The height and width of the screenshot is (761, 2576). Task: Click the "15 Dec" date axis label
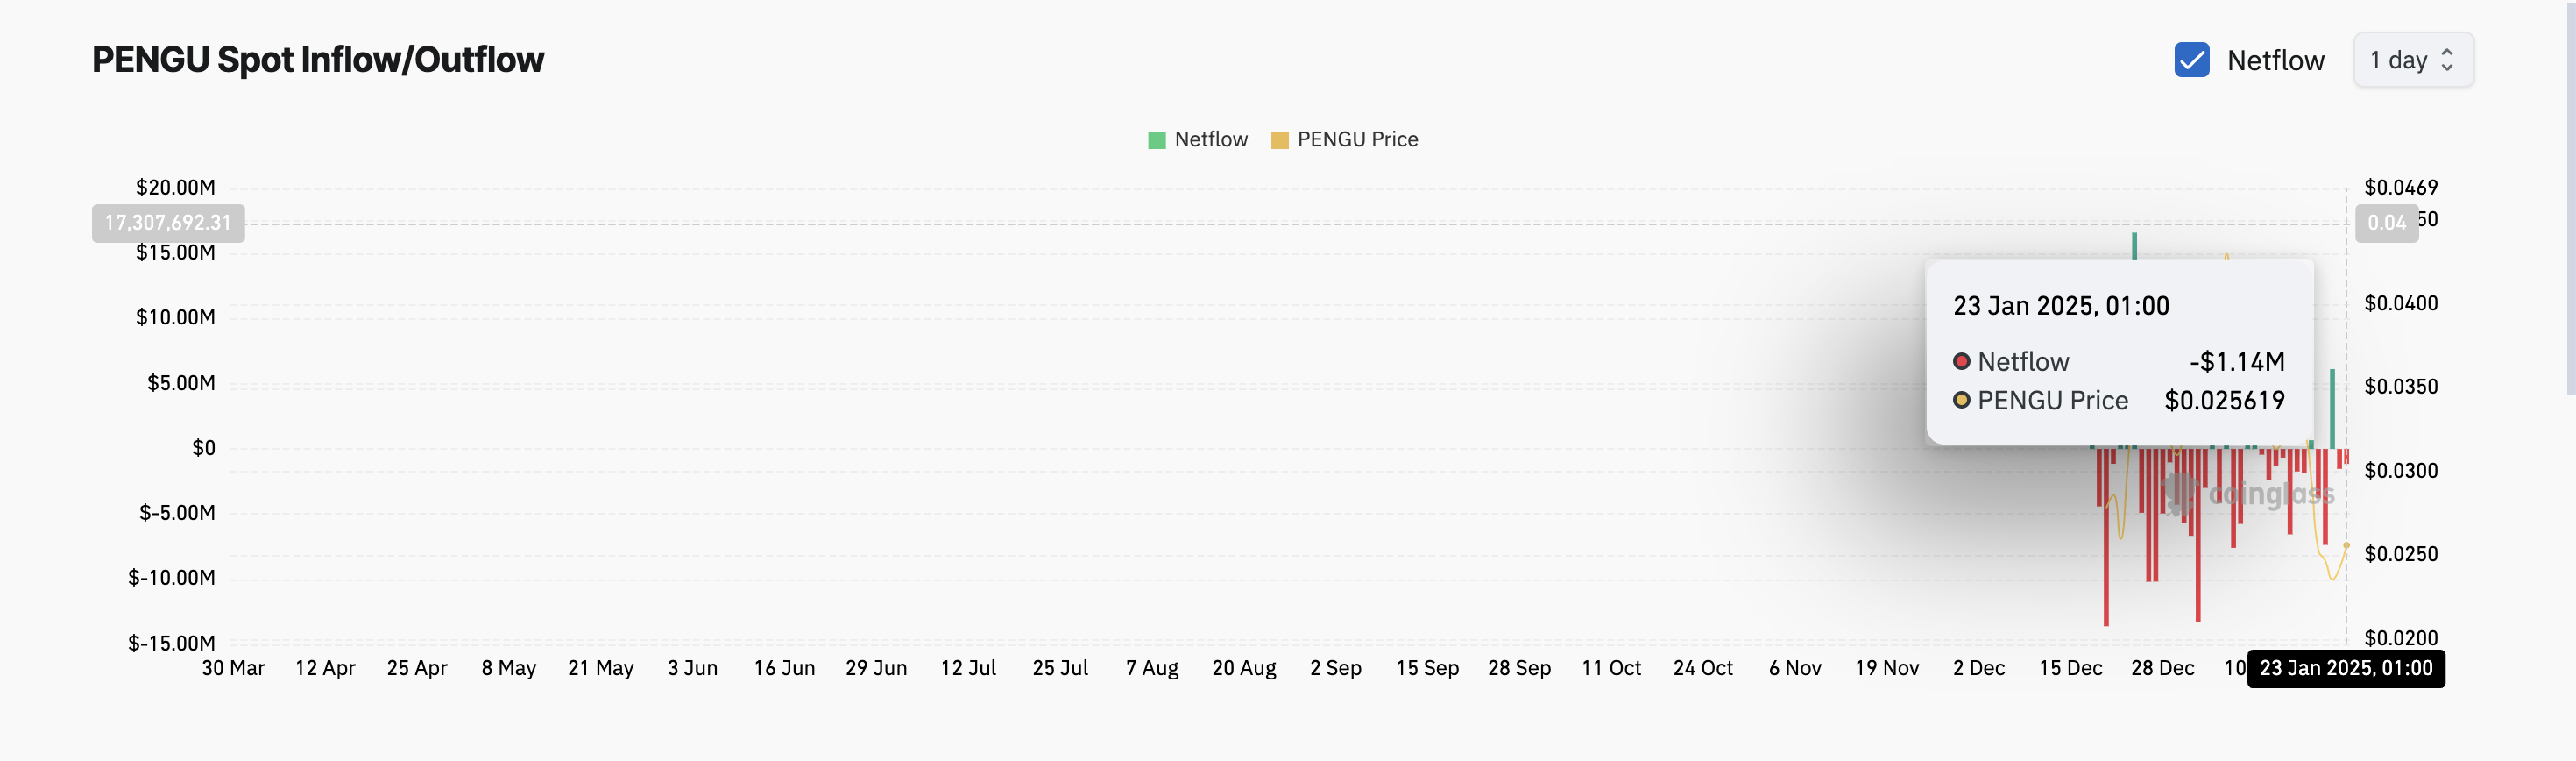point(2070,668)
